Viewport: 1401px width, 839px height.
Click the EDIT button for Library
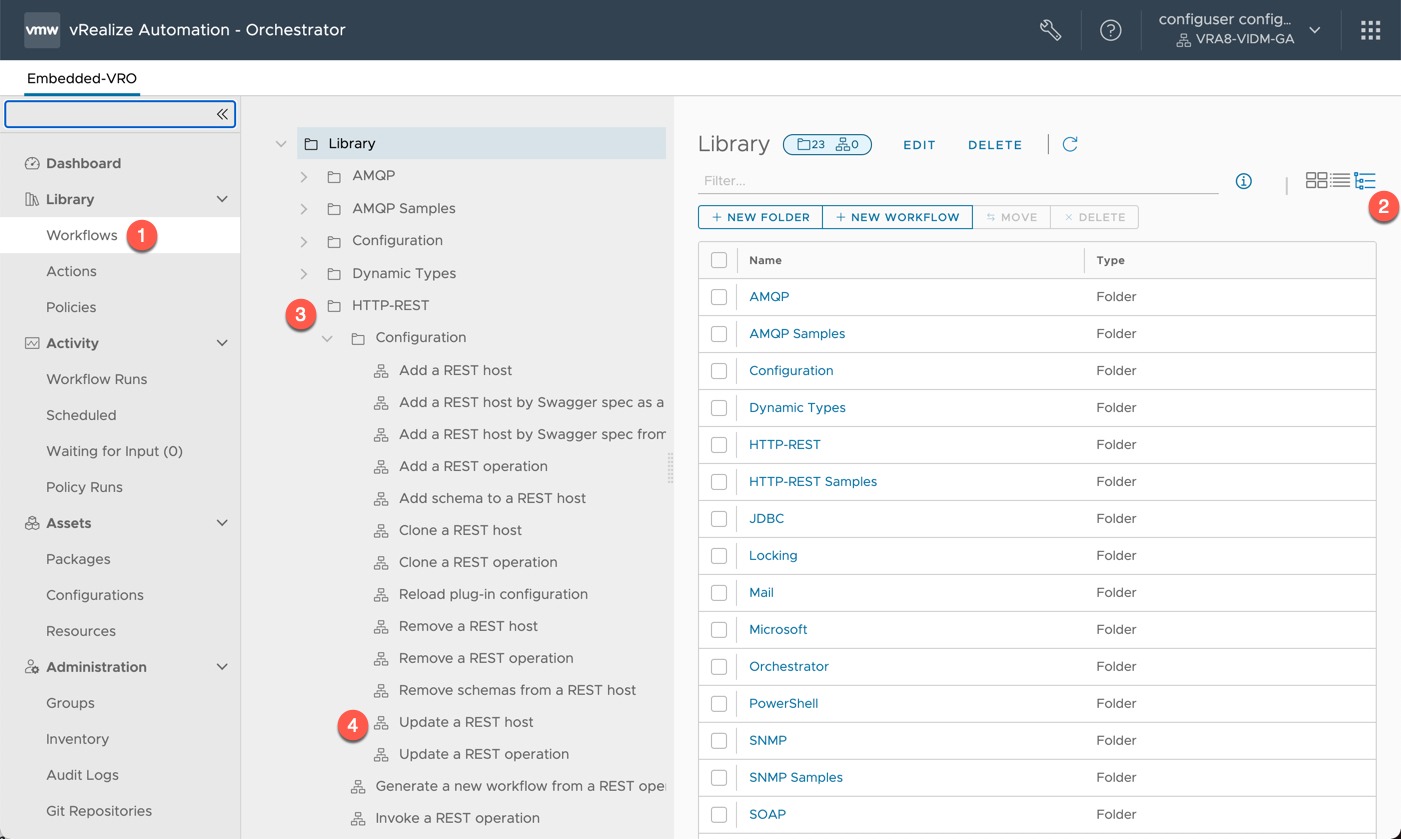click(919, 145)
